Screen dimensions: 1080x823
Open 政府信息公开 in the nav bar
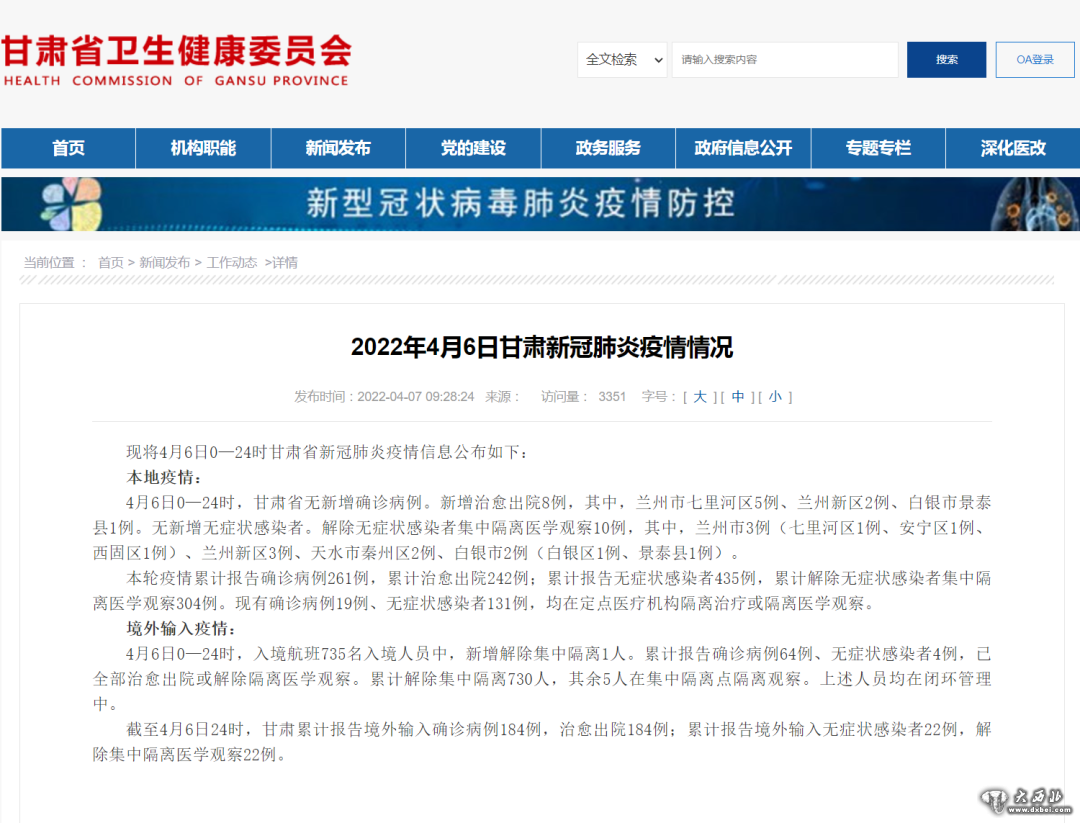click(743, 148)
